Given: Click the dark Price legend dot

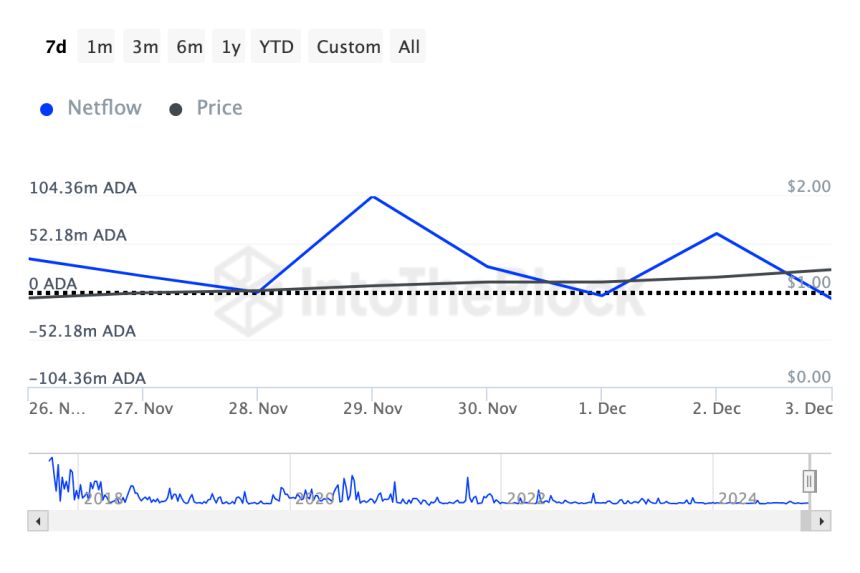Looking at the screenshot, I should coord(176,109).
